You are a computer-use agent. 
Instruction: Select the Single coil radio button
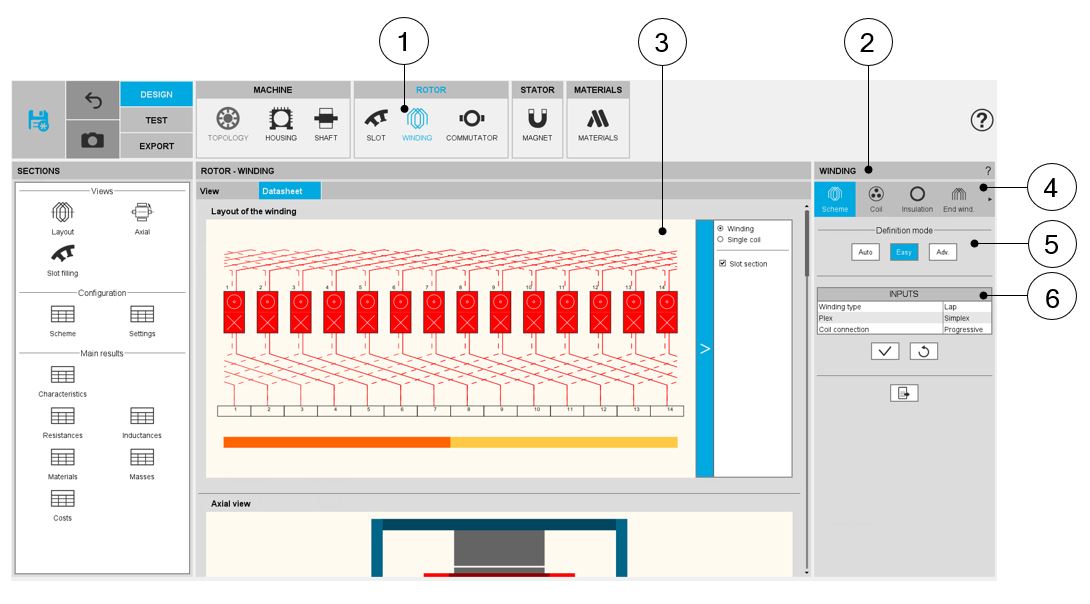pyautogui.click(x=720, y=239)
